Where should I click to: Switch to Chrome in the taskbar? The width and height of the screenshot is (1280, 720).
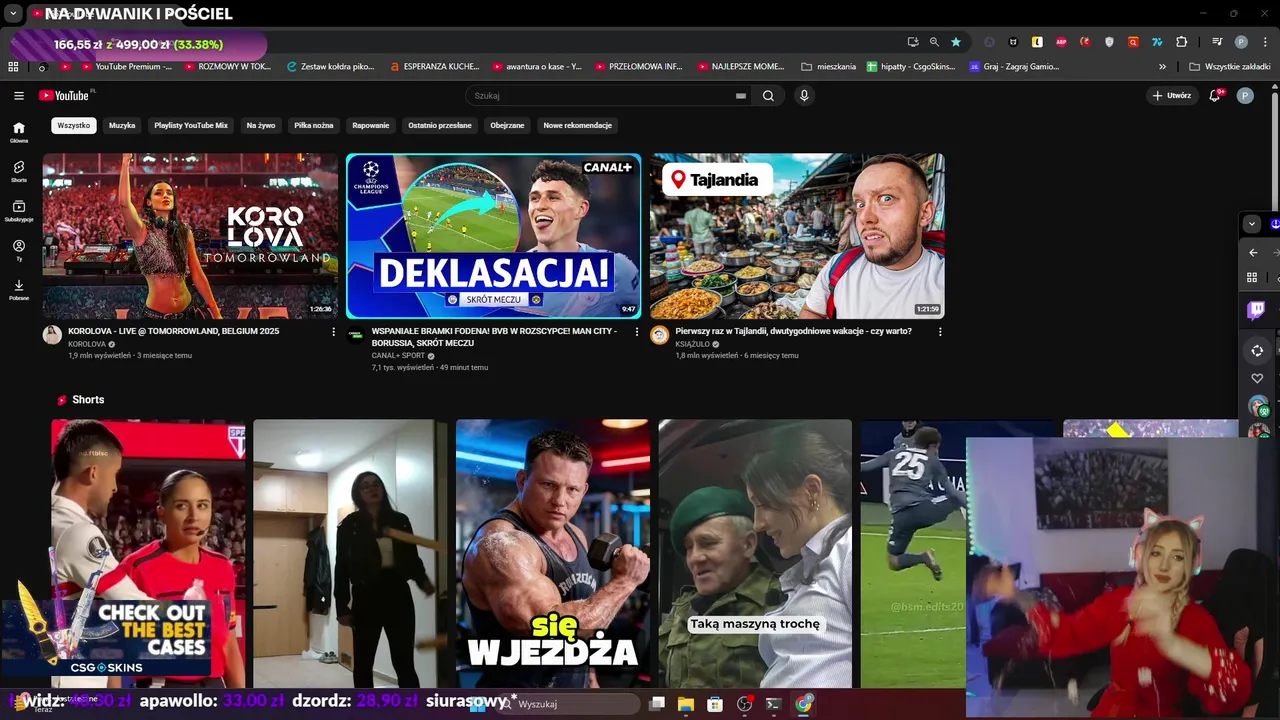(803, 704)
